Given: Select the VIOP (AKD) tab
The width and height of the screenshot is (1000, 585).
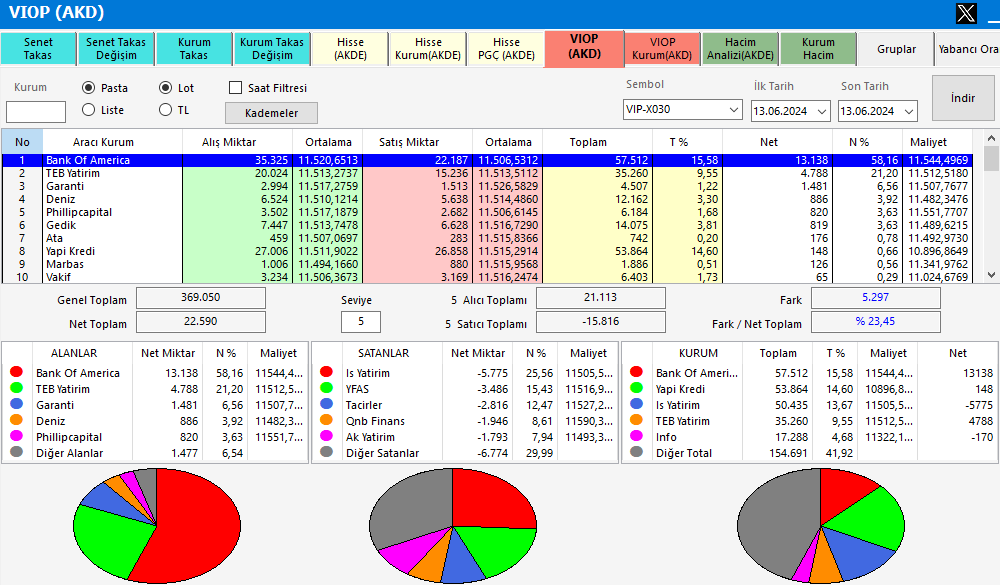Looking at the screenshot, I should pos(584,47).
